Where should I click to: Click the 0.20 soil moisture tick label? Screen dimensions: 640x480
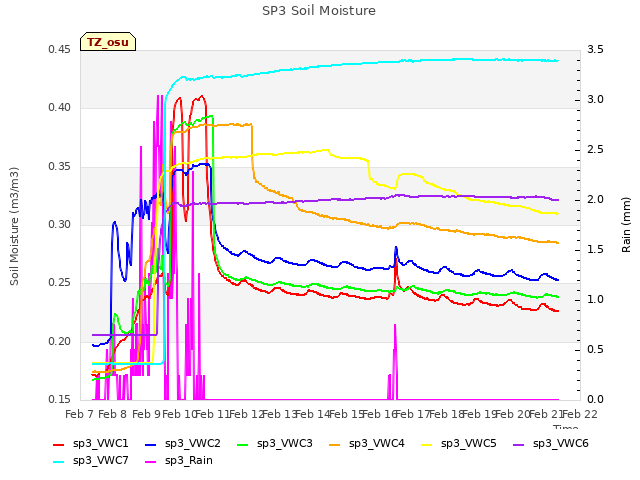(x=59, y=341)
